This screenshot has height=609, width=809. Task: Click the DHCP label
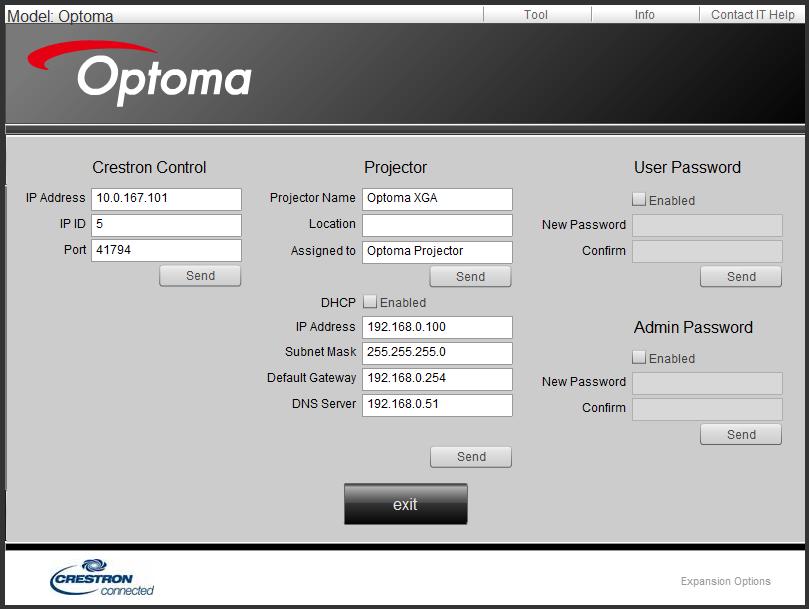point(338,302)
